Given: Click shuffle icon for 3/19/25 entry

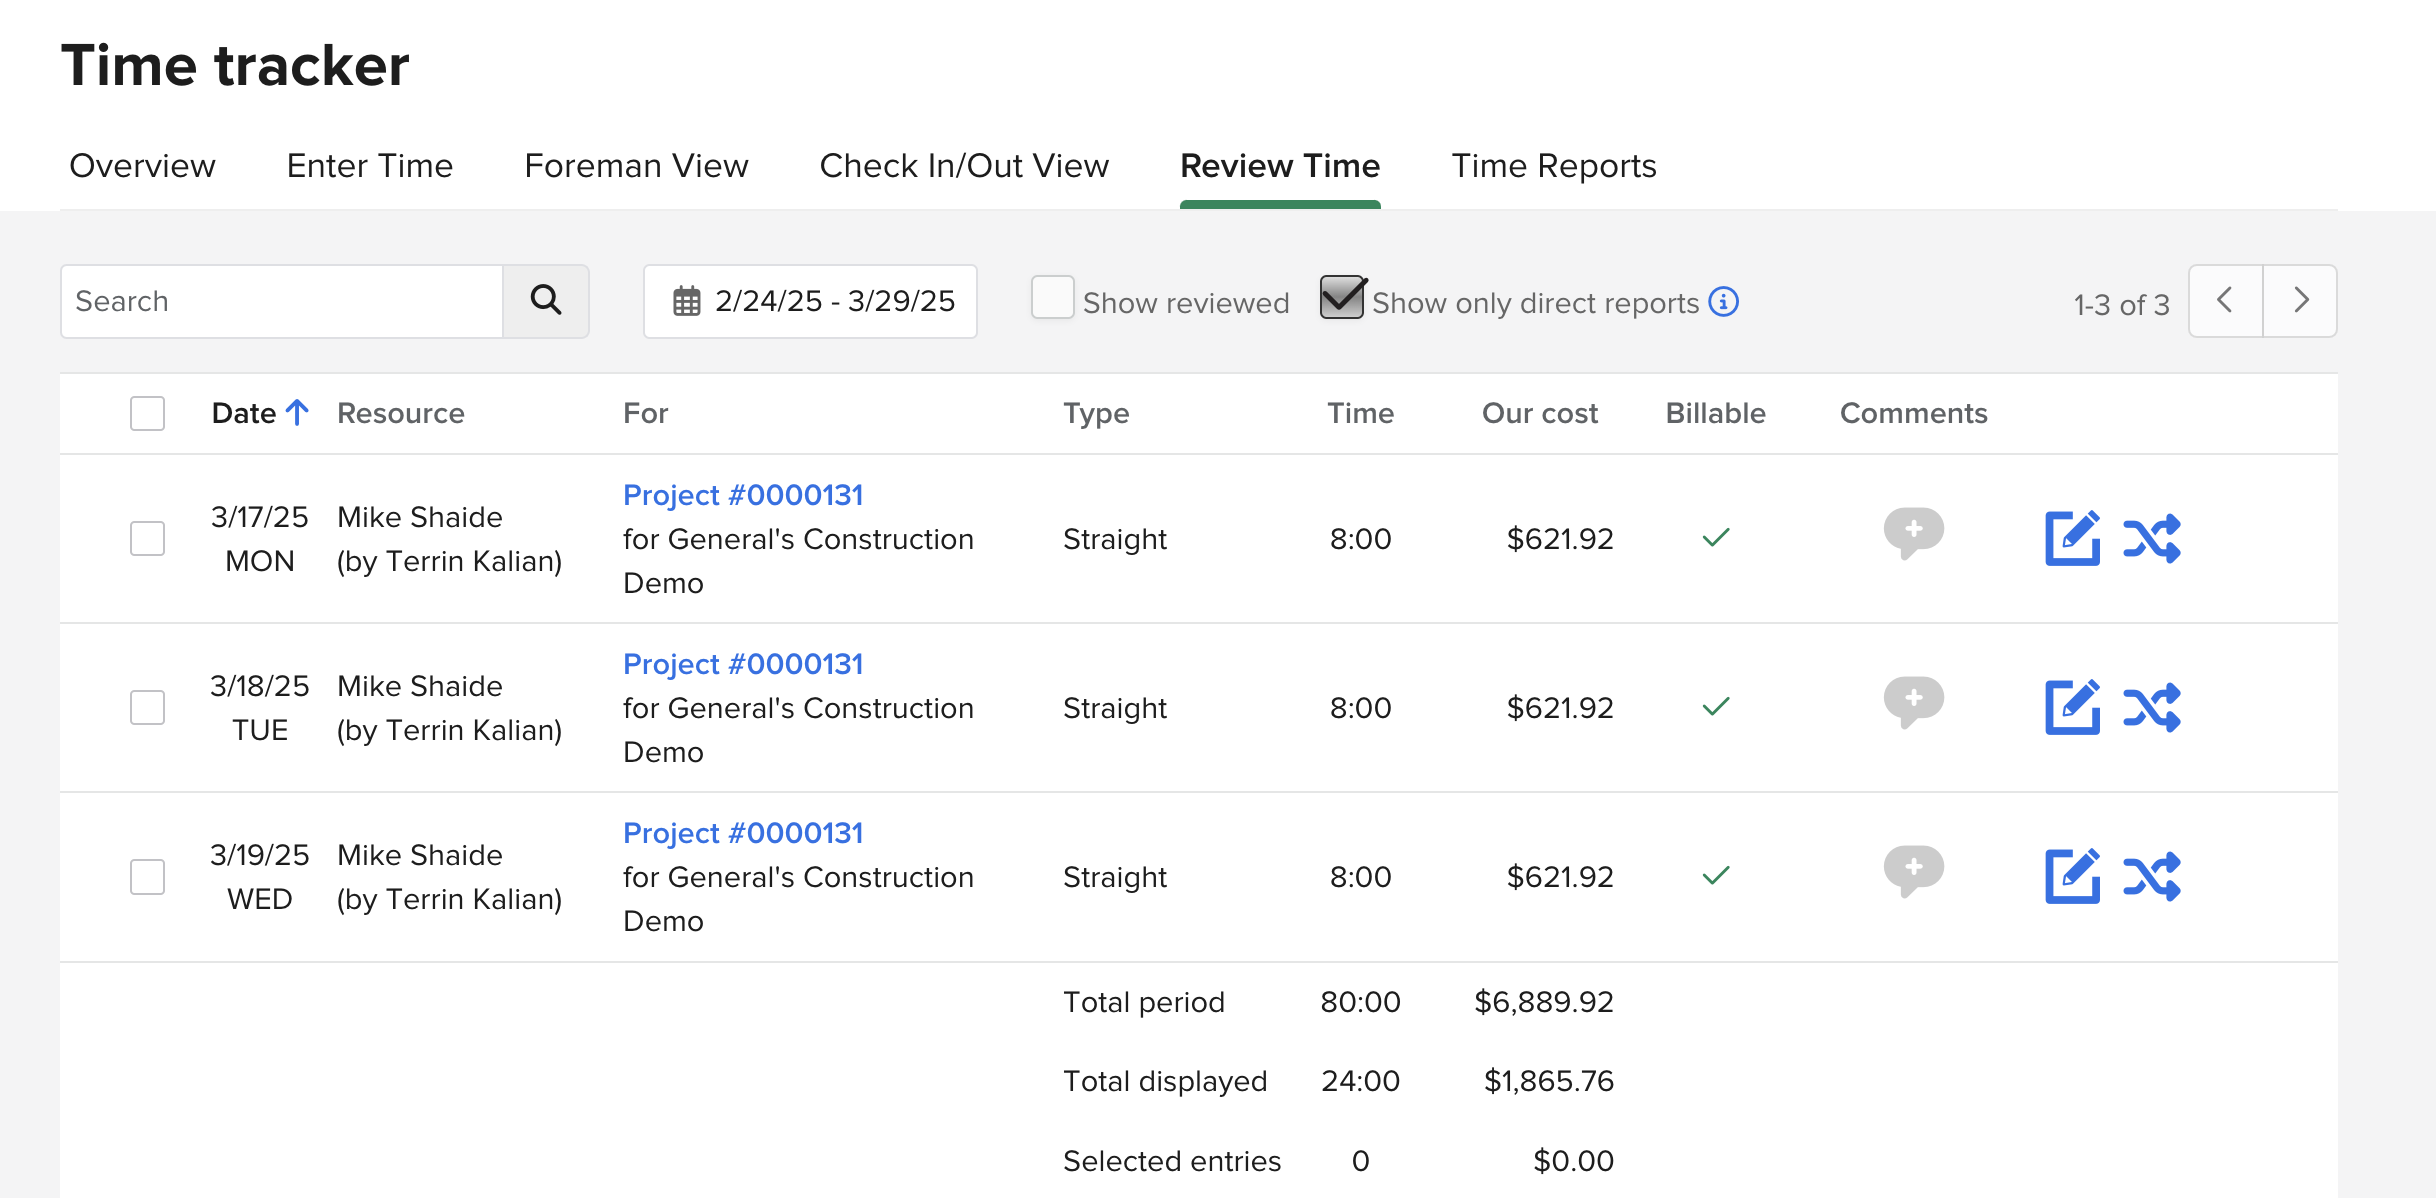Looking at the screenshot, I should click(x=2151, y=876).
